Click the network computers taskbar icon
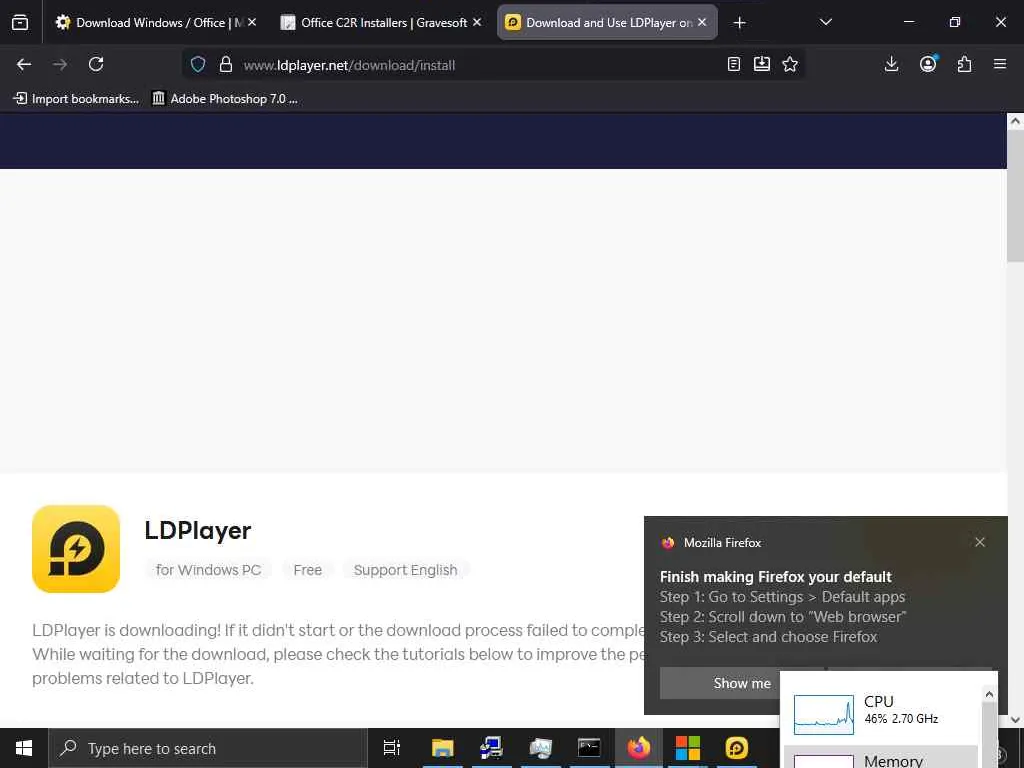The image size is (1024, 768). 491,748
